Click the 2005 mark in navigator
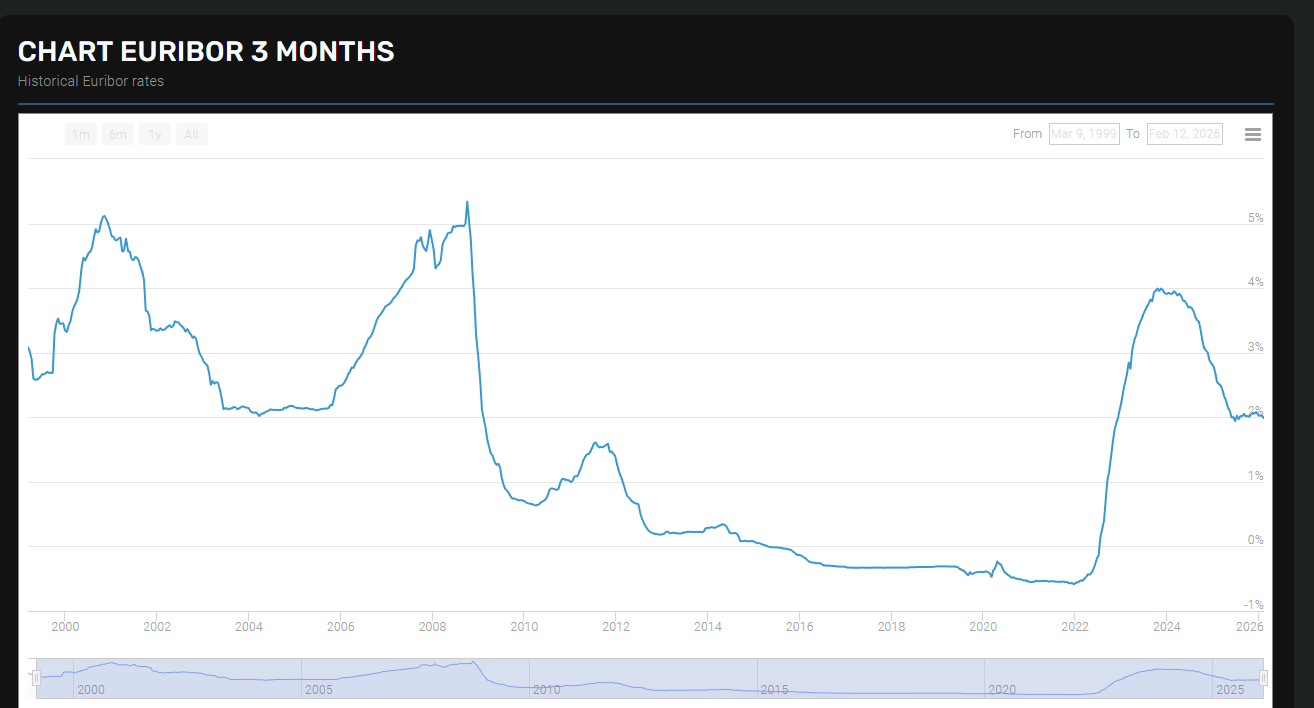1314x708 pixels. click(319, 690)
